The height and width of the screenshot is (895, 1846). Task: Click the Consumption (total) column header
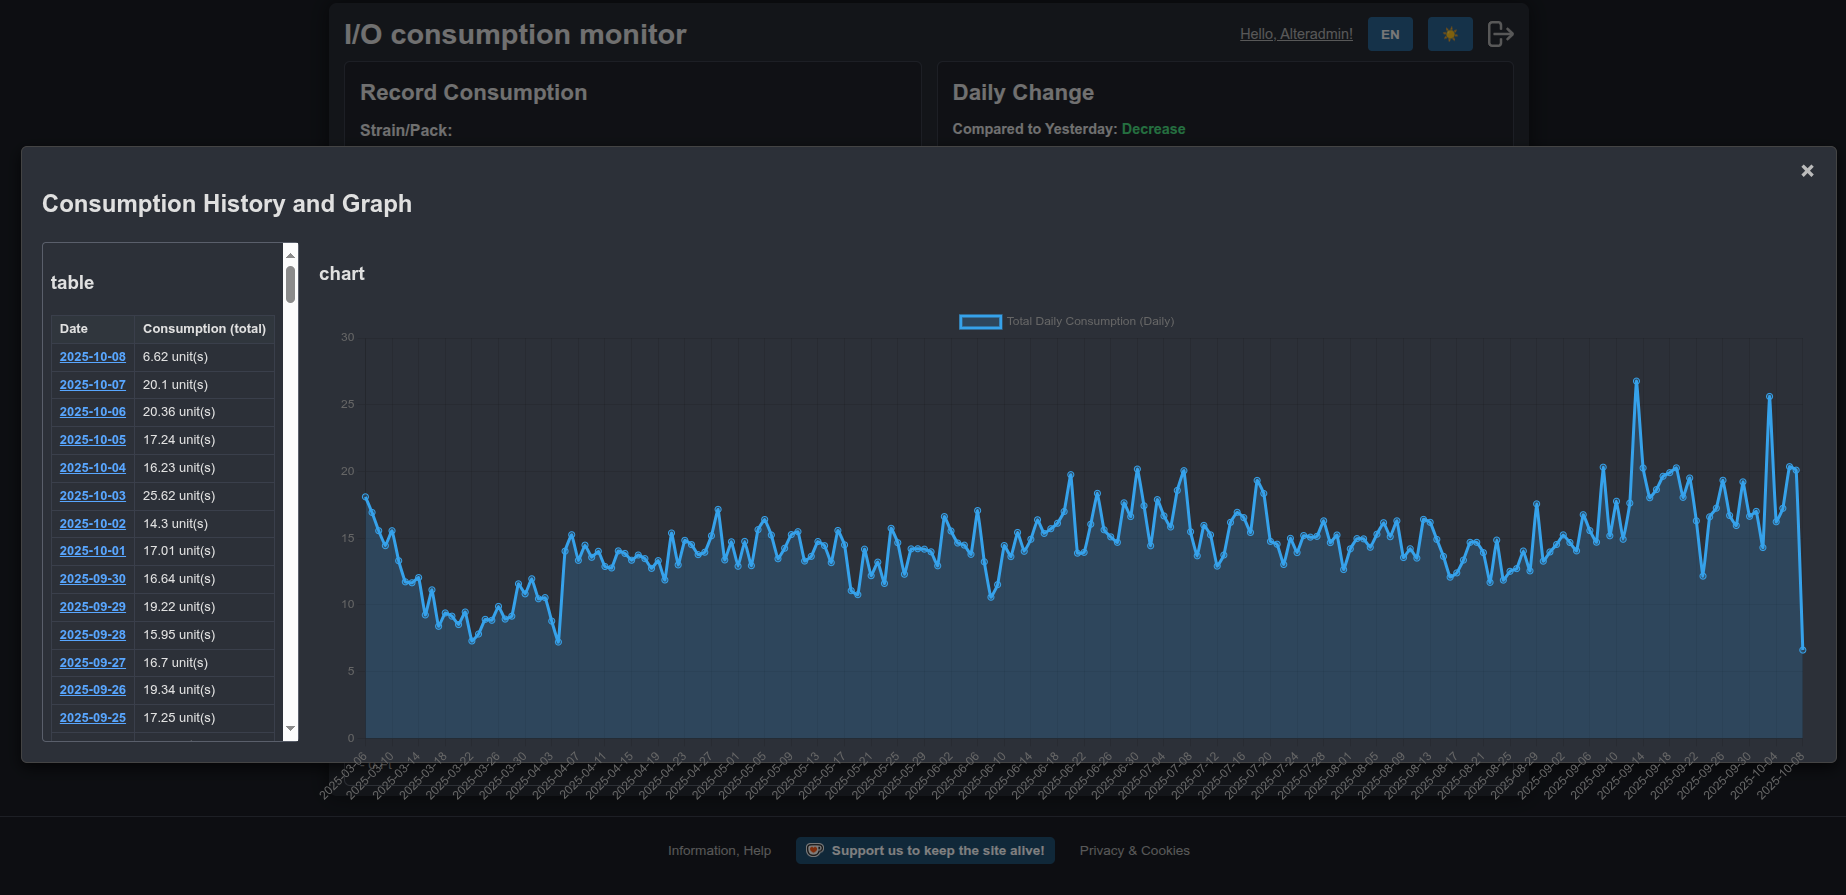pos(204,329)
